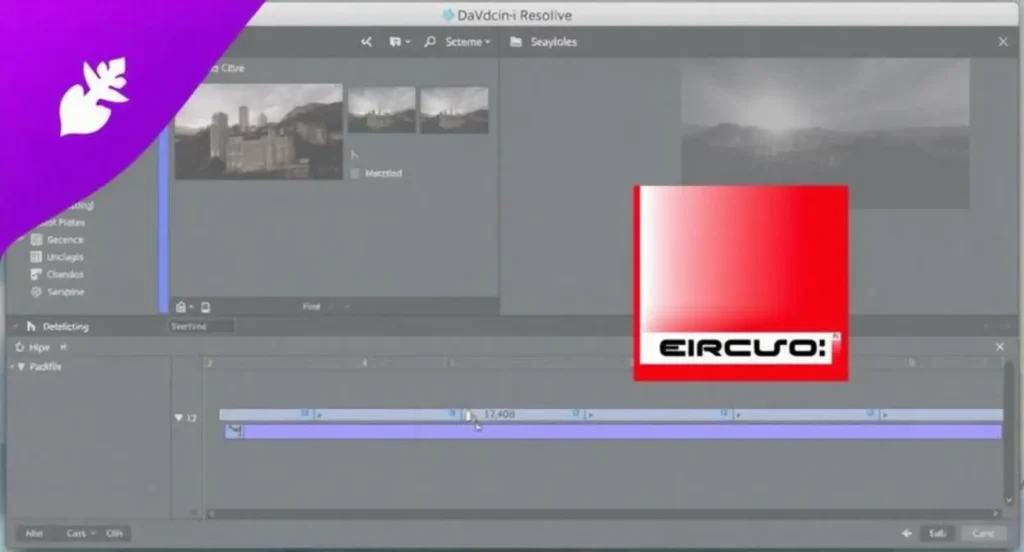This screenshot has height=552, width=1024.
Task: Open the Scteme dropdown
Action: (468, 42)
